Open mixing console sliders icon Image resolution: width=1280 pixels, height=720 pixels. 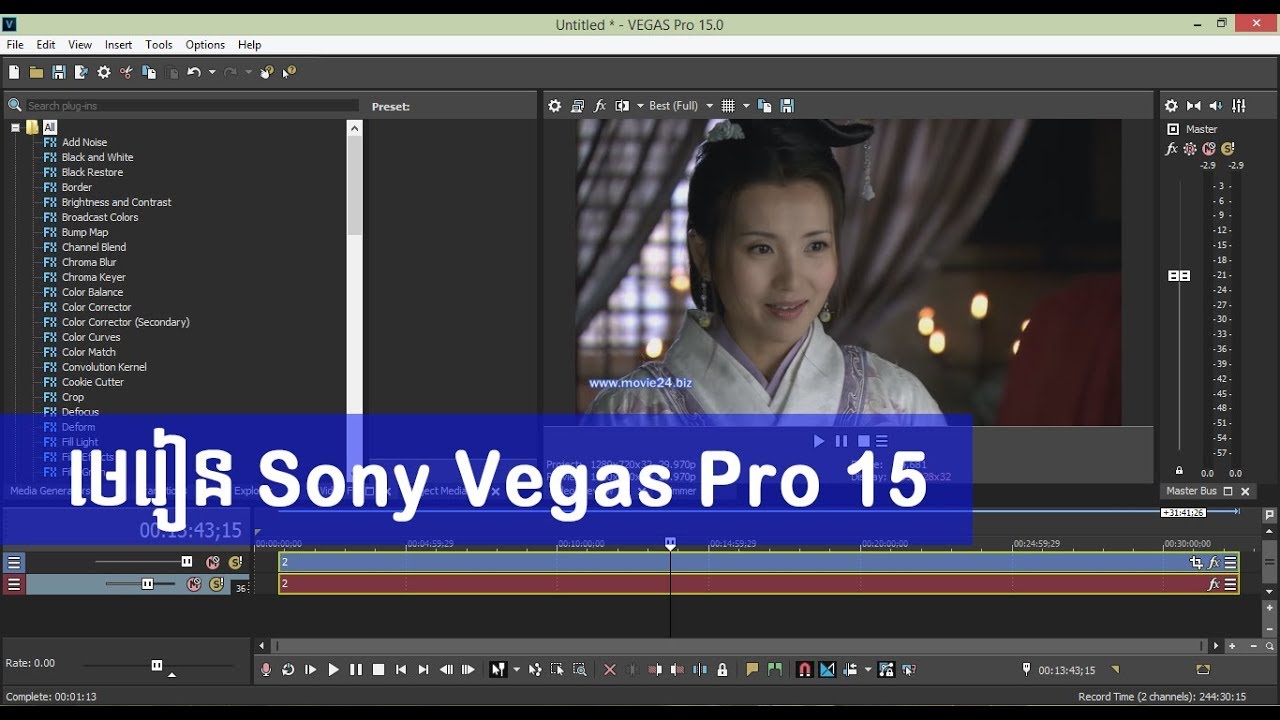pyautogui.click(x=1239, y=105)
